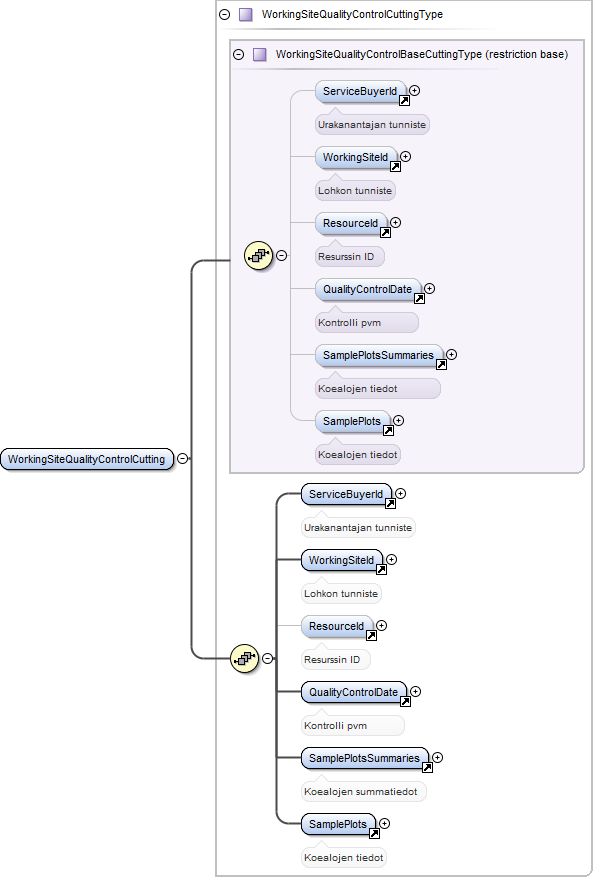Select ResourceId element below the restriction base

(336, 627)
